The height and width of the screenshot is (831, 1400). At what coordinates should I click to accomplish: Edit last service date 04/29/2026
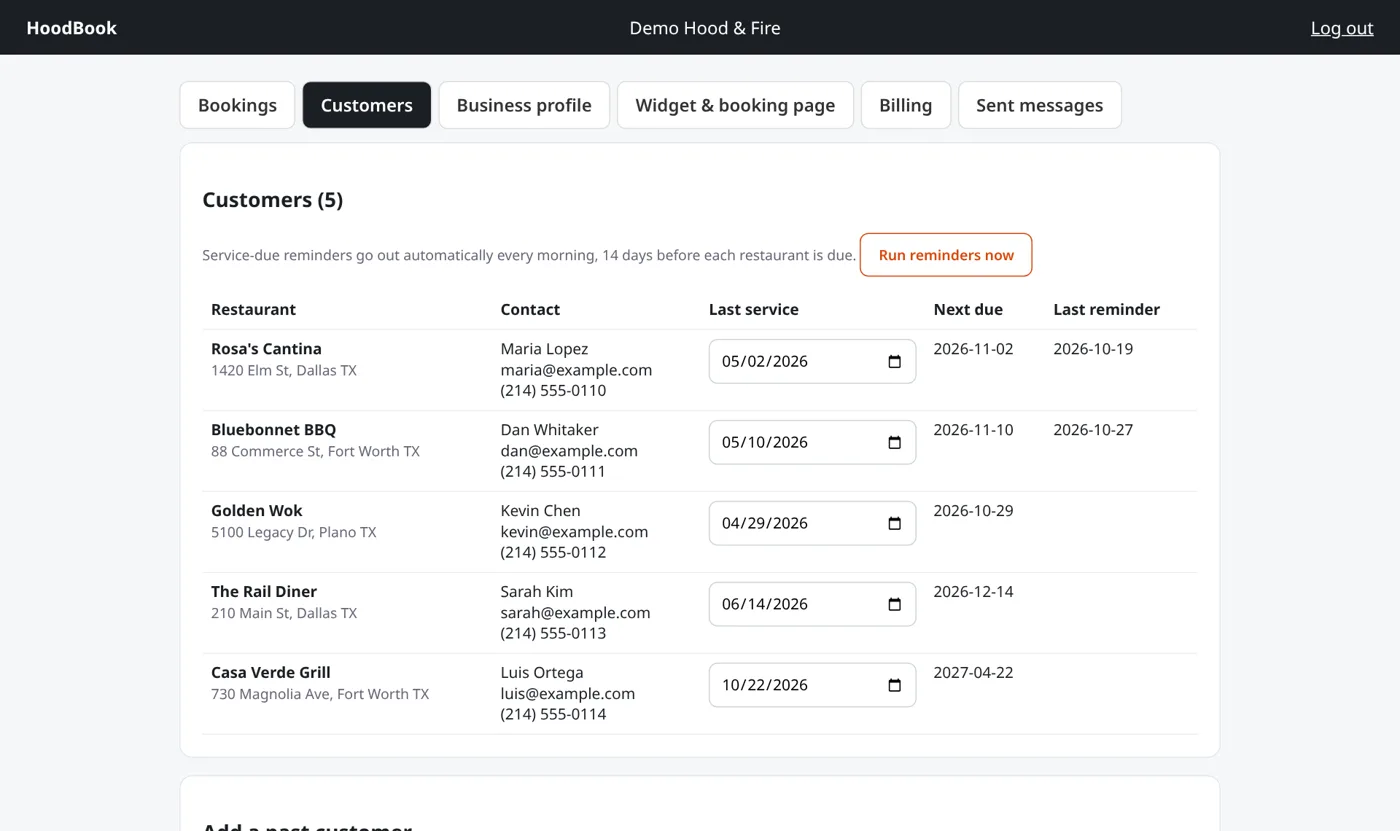pos(812,523)
